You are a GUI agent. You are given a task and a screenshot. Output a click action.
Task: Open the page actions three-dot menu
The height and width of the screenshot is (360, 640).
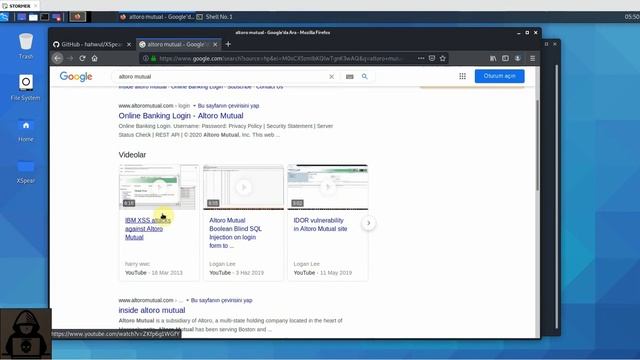pos(421,58)
